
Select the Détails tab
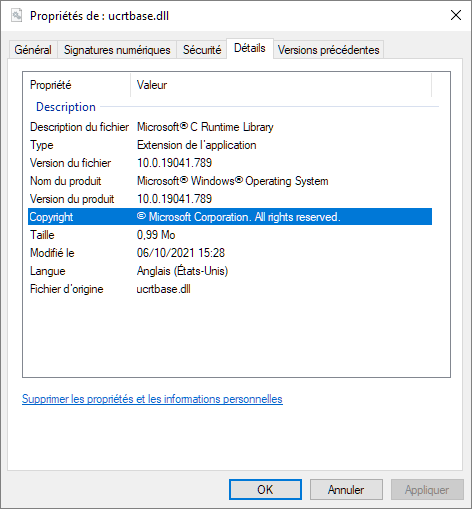pyautogui.click(x=250, y=48)
